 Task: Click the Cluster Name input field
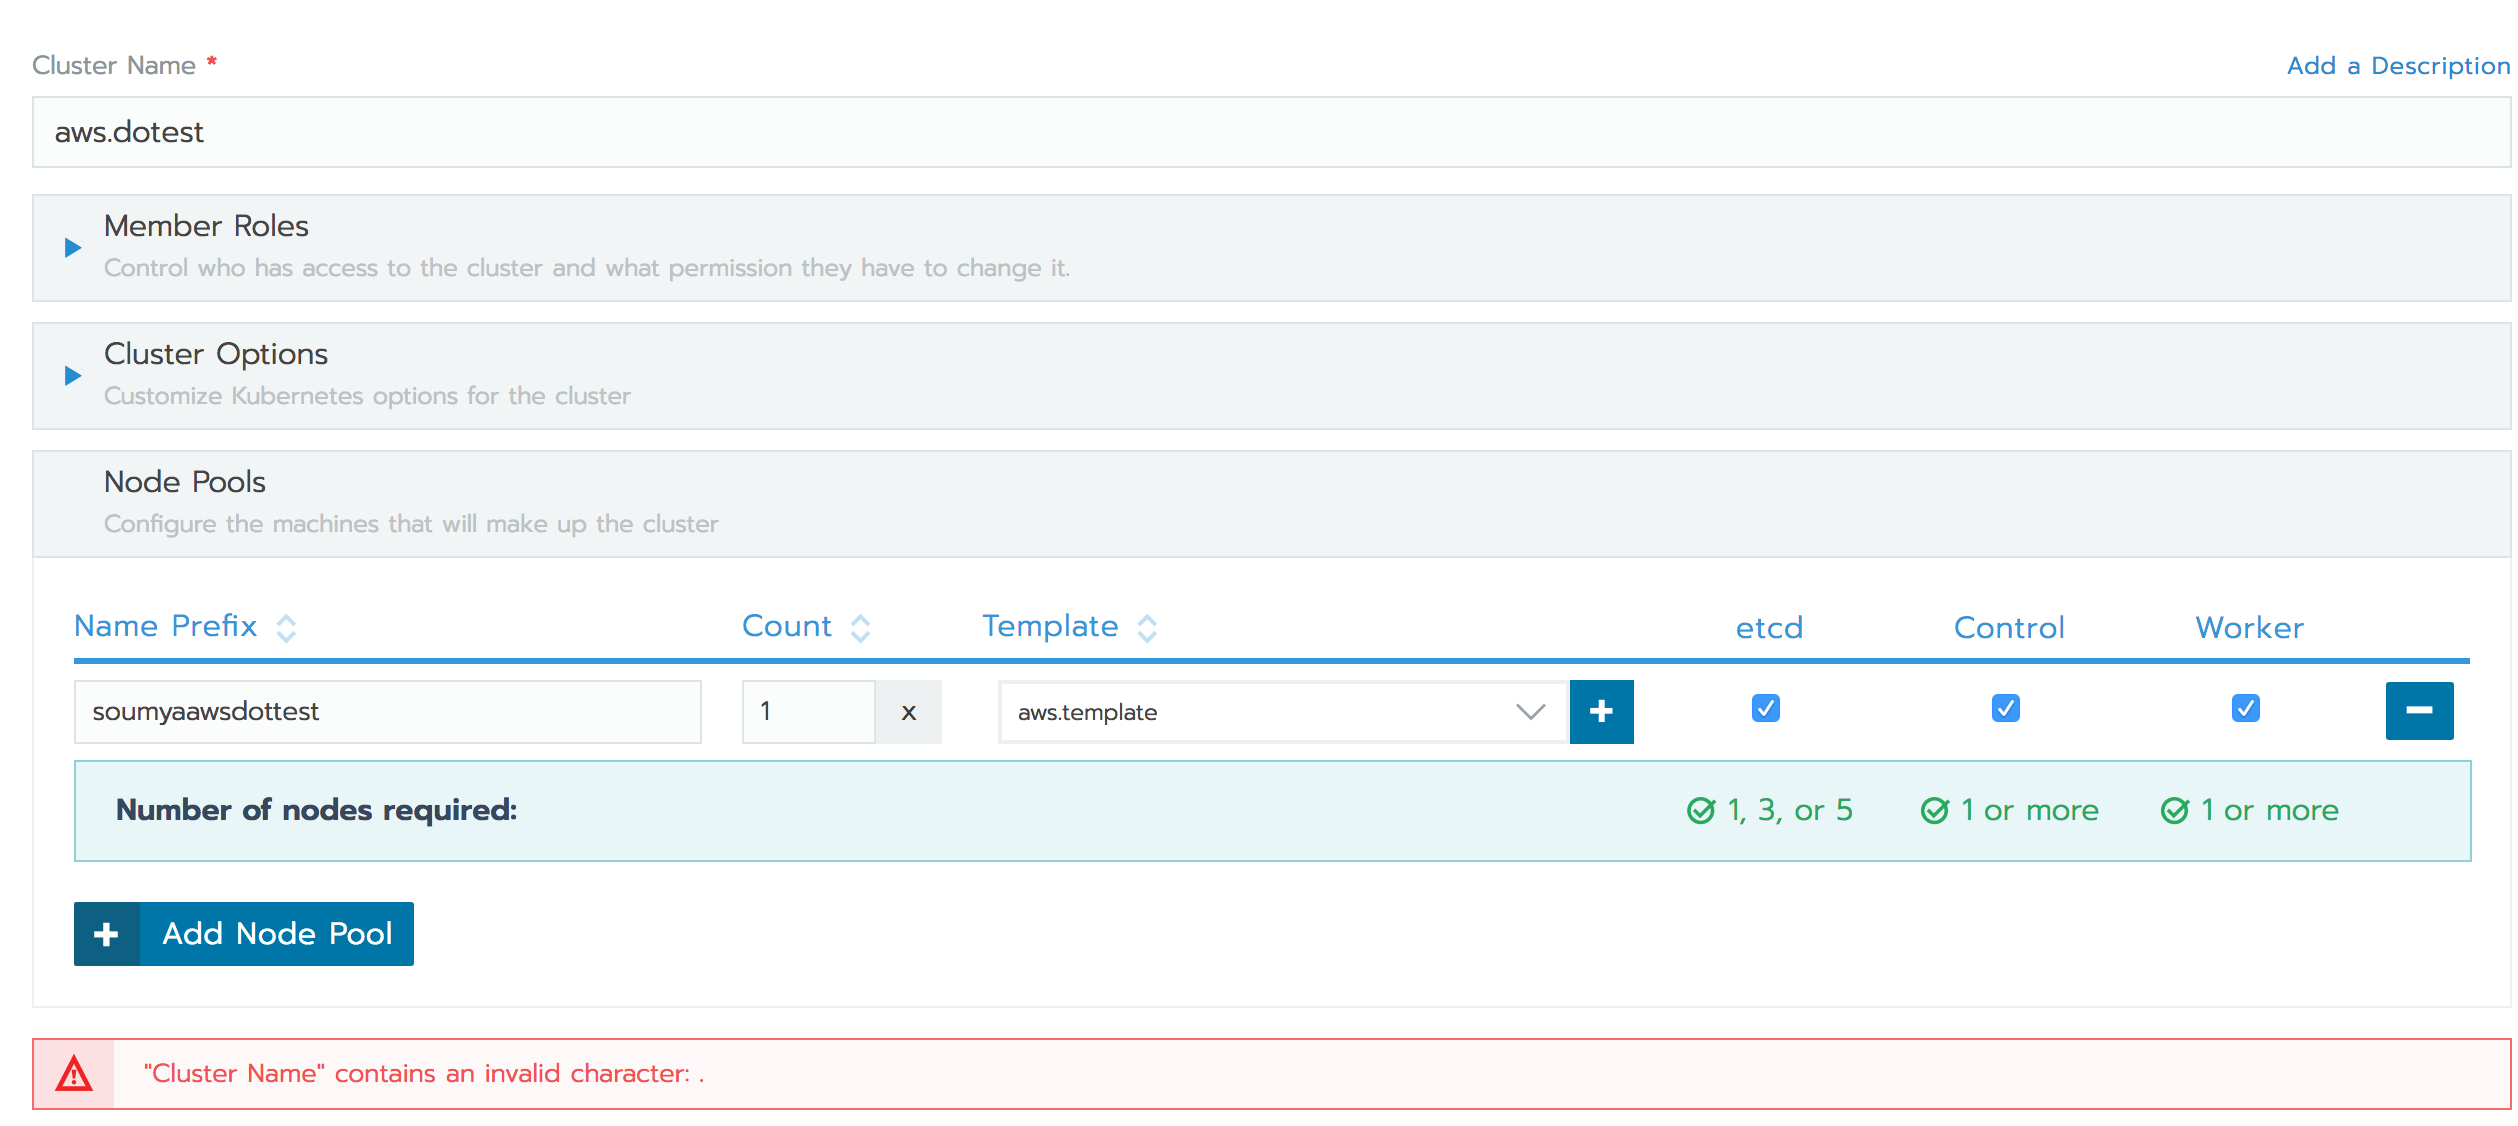tap(1271, 132)
